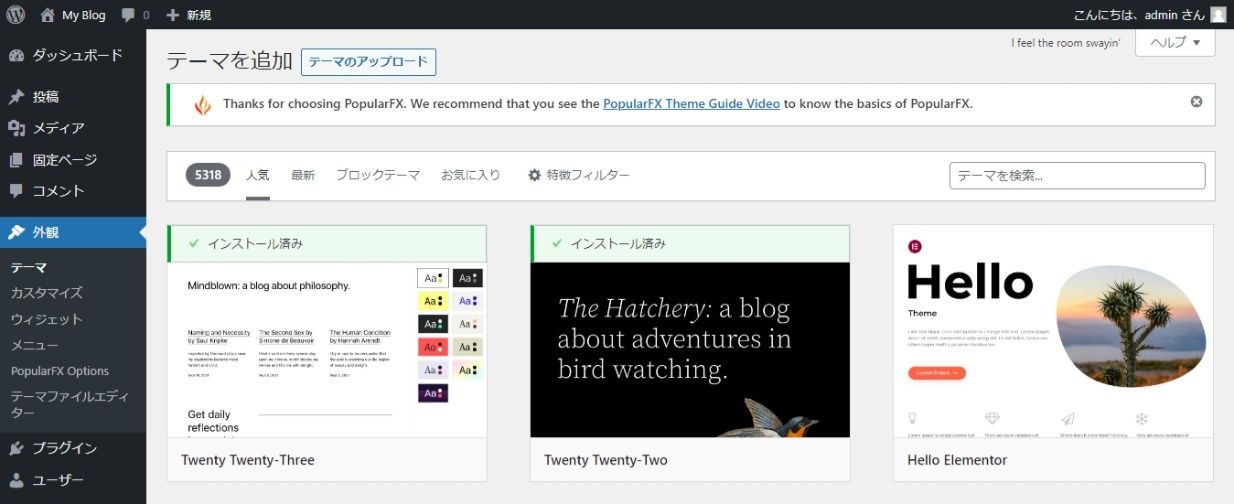Screen dimensions: 1234x504
Task: Focus the テーマを検索 search field
Action: [x=1077, y=176]
